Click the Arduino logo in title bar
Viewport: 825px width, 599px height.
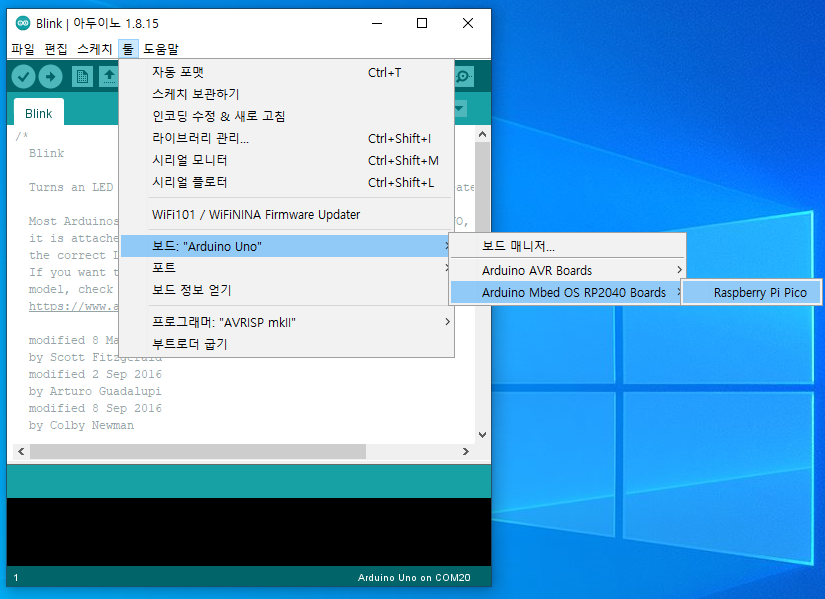pos(23,23)
